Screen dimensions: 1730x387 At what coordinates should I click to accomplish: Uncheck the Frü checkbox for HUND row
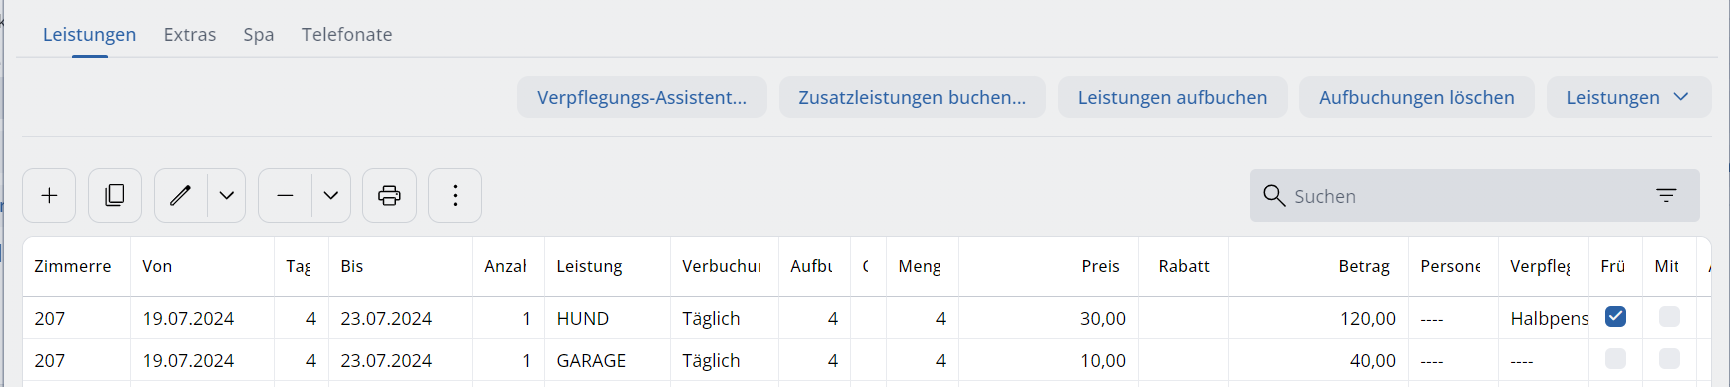click(1615, 317)
